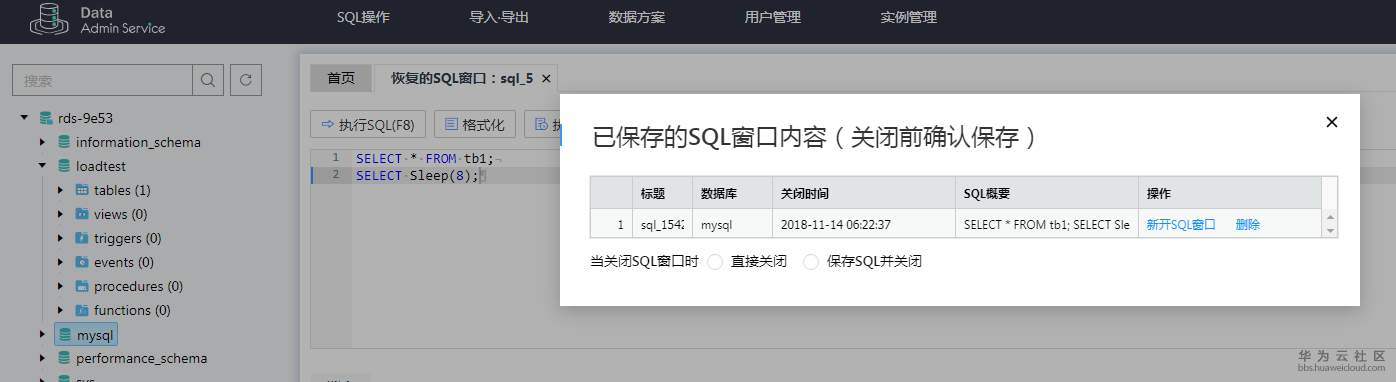Click the mysql database icon
The image size is (1396, 382).
point(65,334)
